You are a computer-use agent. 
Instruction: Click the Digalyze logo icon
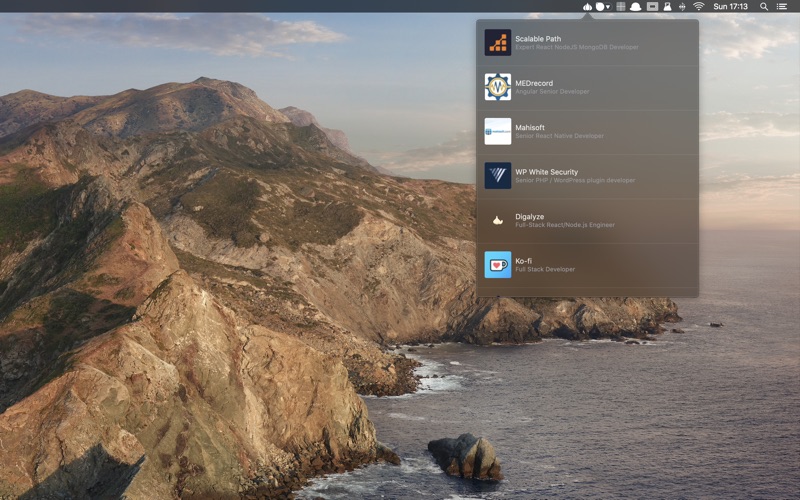click(x=497, y=220)
